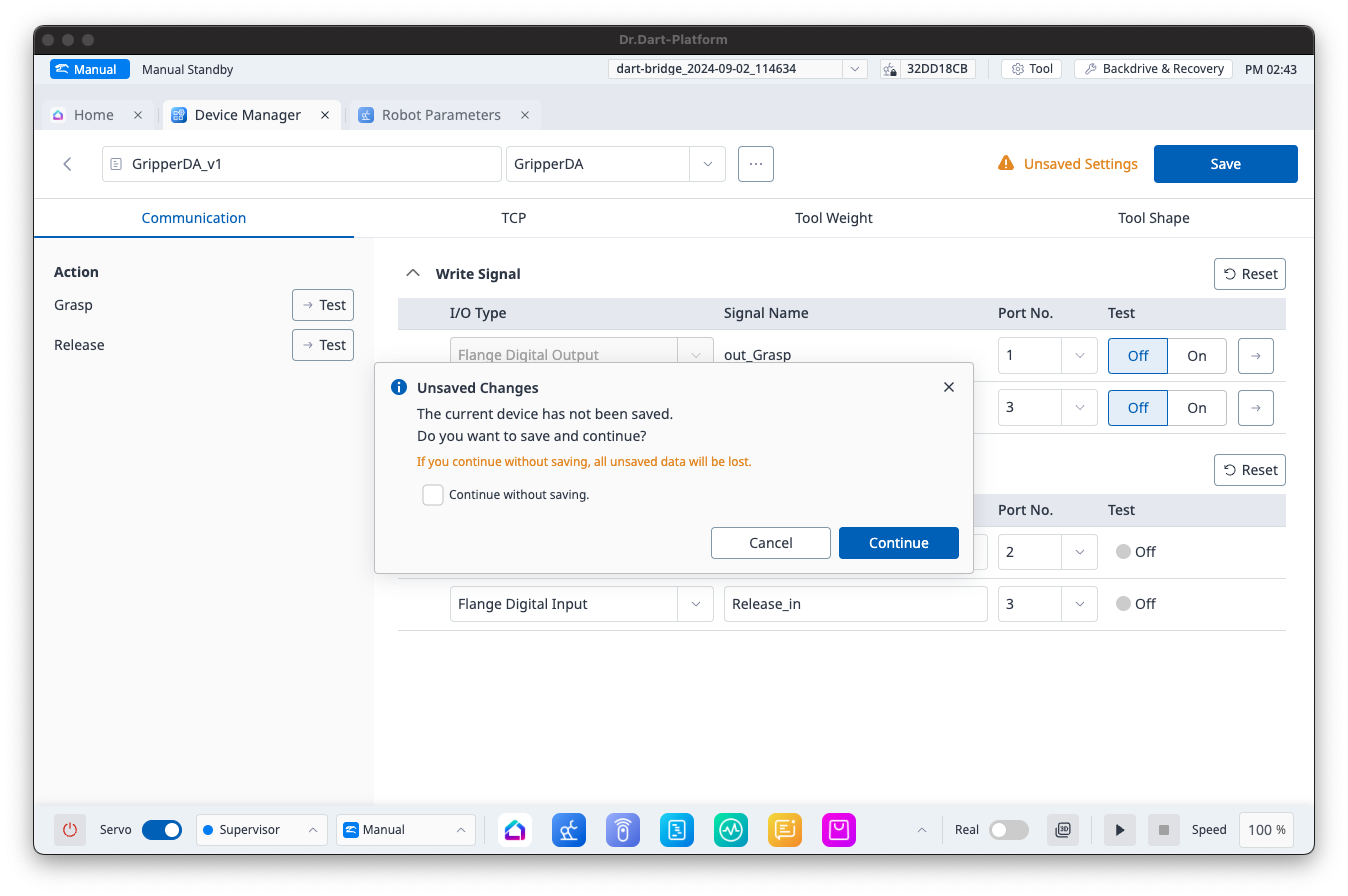Open the remote control module in the dock

pos(623,830)
